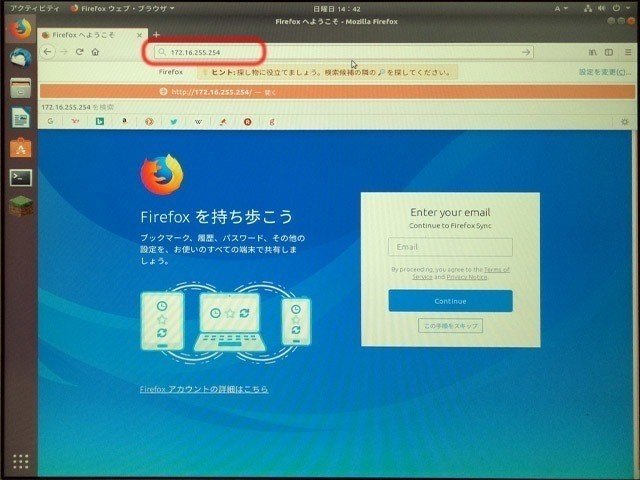The height and width of the screenshot is (480, 640).
Task: Click the volume icon in top bar
Action: [601, 8]
